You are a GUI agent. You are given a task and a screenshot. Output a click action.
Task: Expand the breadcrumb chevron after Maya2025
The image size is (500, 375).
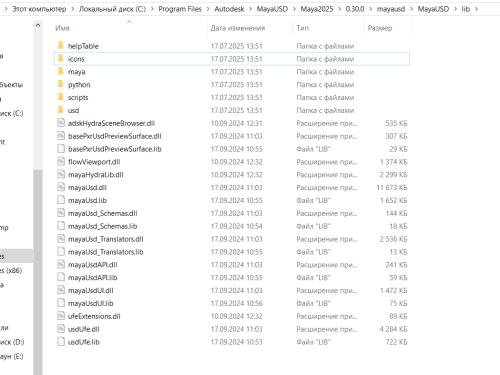[339, 9]
